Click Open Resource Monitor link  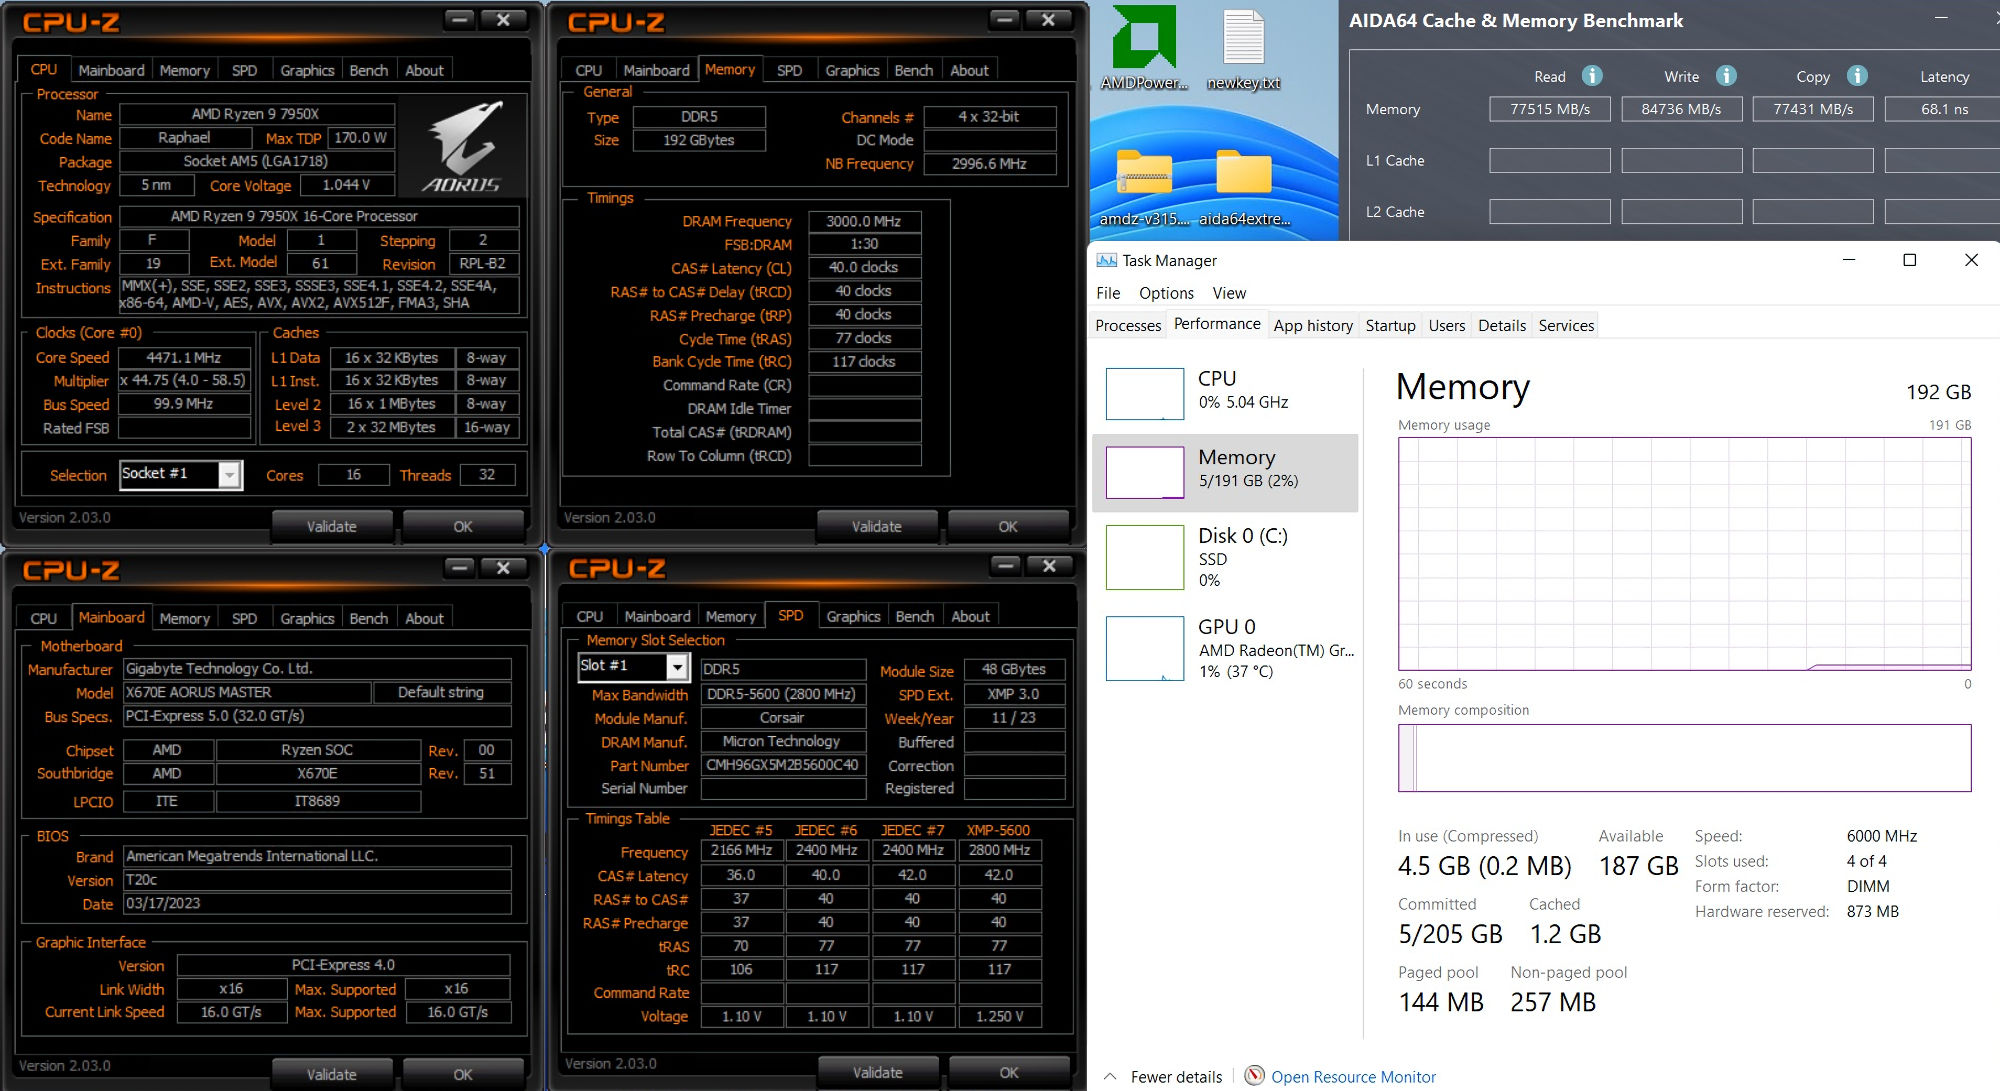[x=1353, y=1077]
